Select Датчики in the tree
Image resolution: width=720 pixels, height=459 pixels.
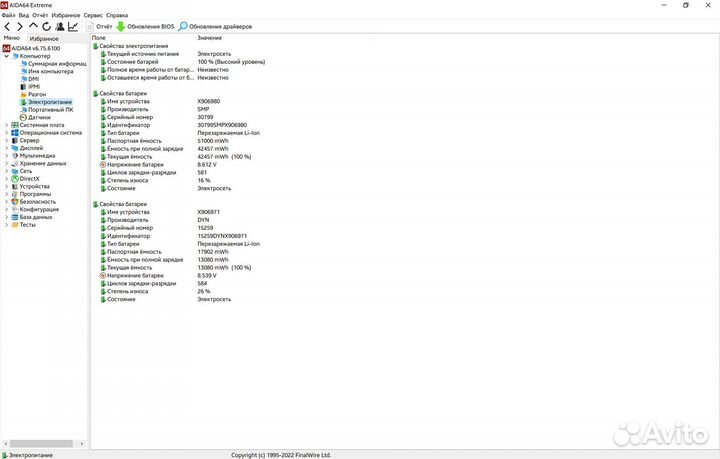pos(39,117)
